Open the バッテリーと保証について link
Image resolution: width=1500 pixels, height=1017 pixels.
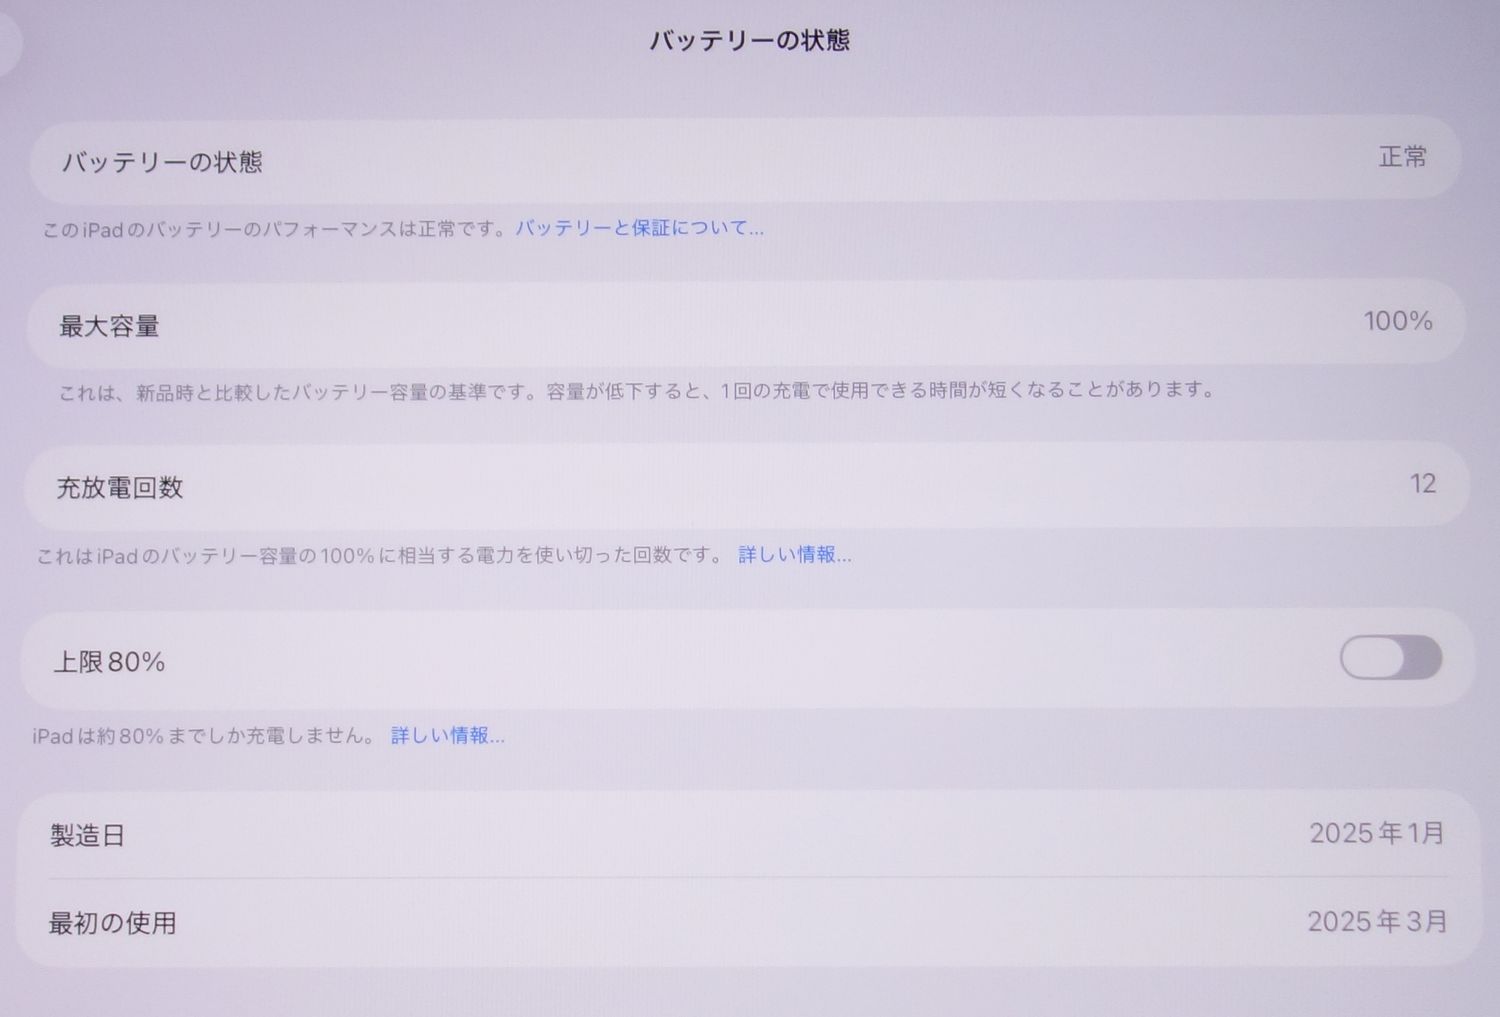coord(639,228)
